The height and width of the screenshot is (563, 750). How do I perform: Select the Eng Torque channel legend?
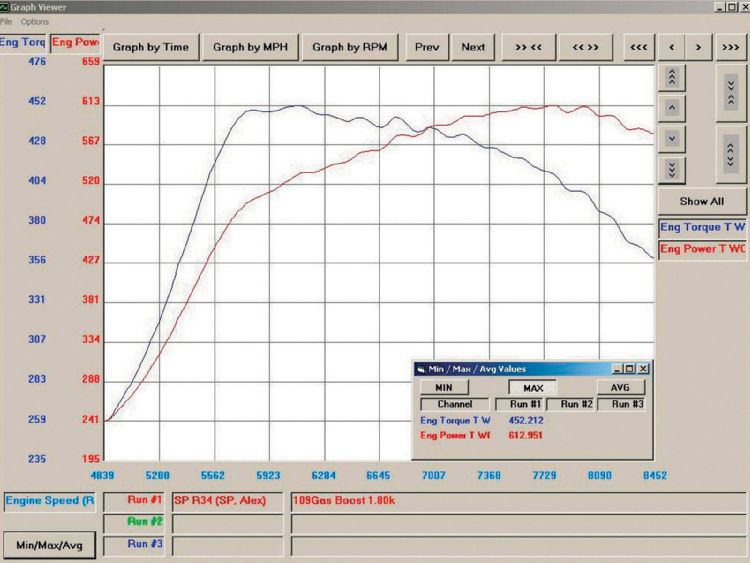pyautogui.click(x=702, y=227)
